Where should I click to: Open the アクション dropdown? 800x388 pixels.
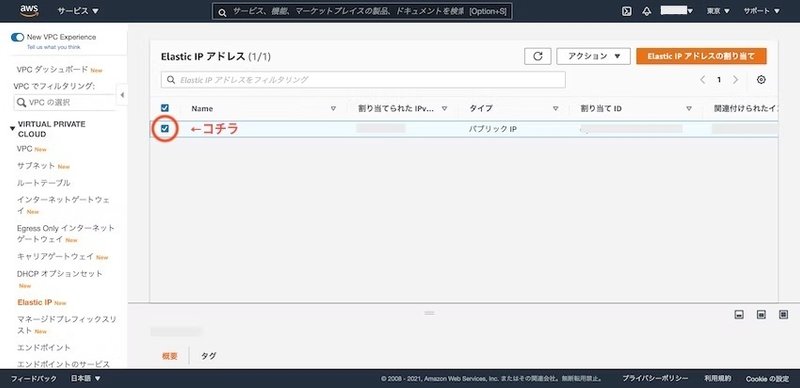click(x=593, y=56)
